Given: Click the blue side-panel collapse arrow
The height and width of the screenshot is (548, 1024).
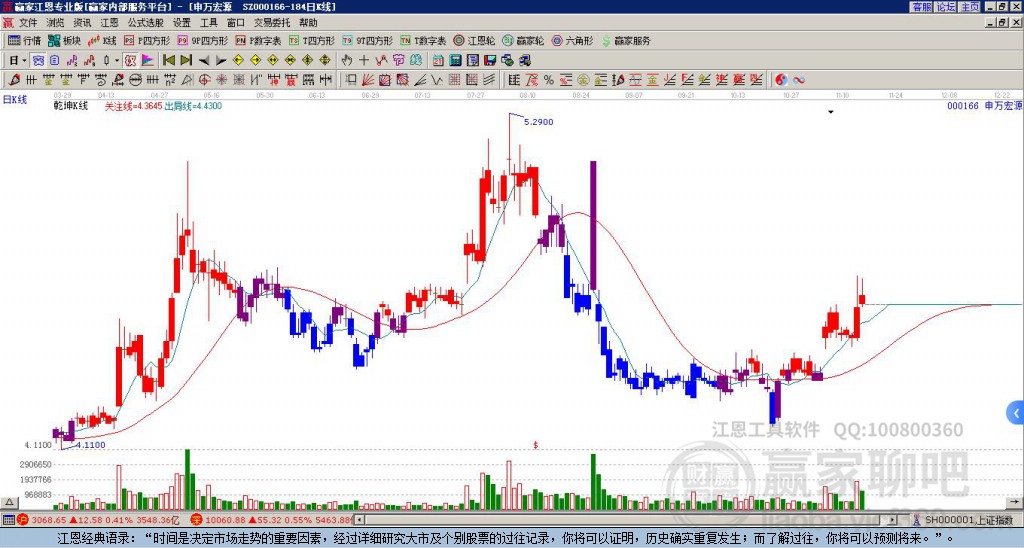Looking at the screenshot, I should 1016,413.
